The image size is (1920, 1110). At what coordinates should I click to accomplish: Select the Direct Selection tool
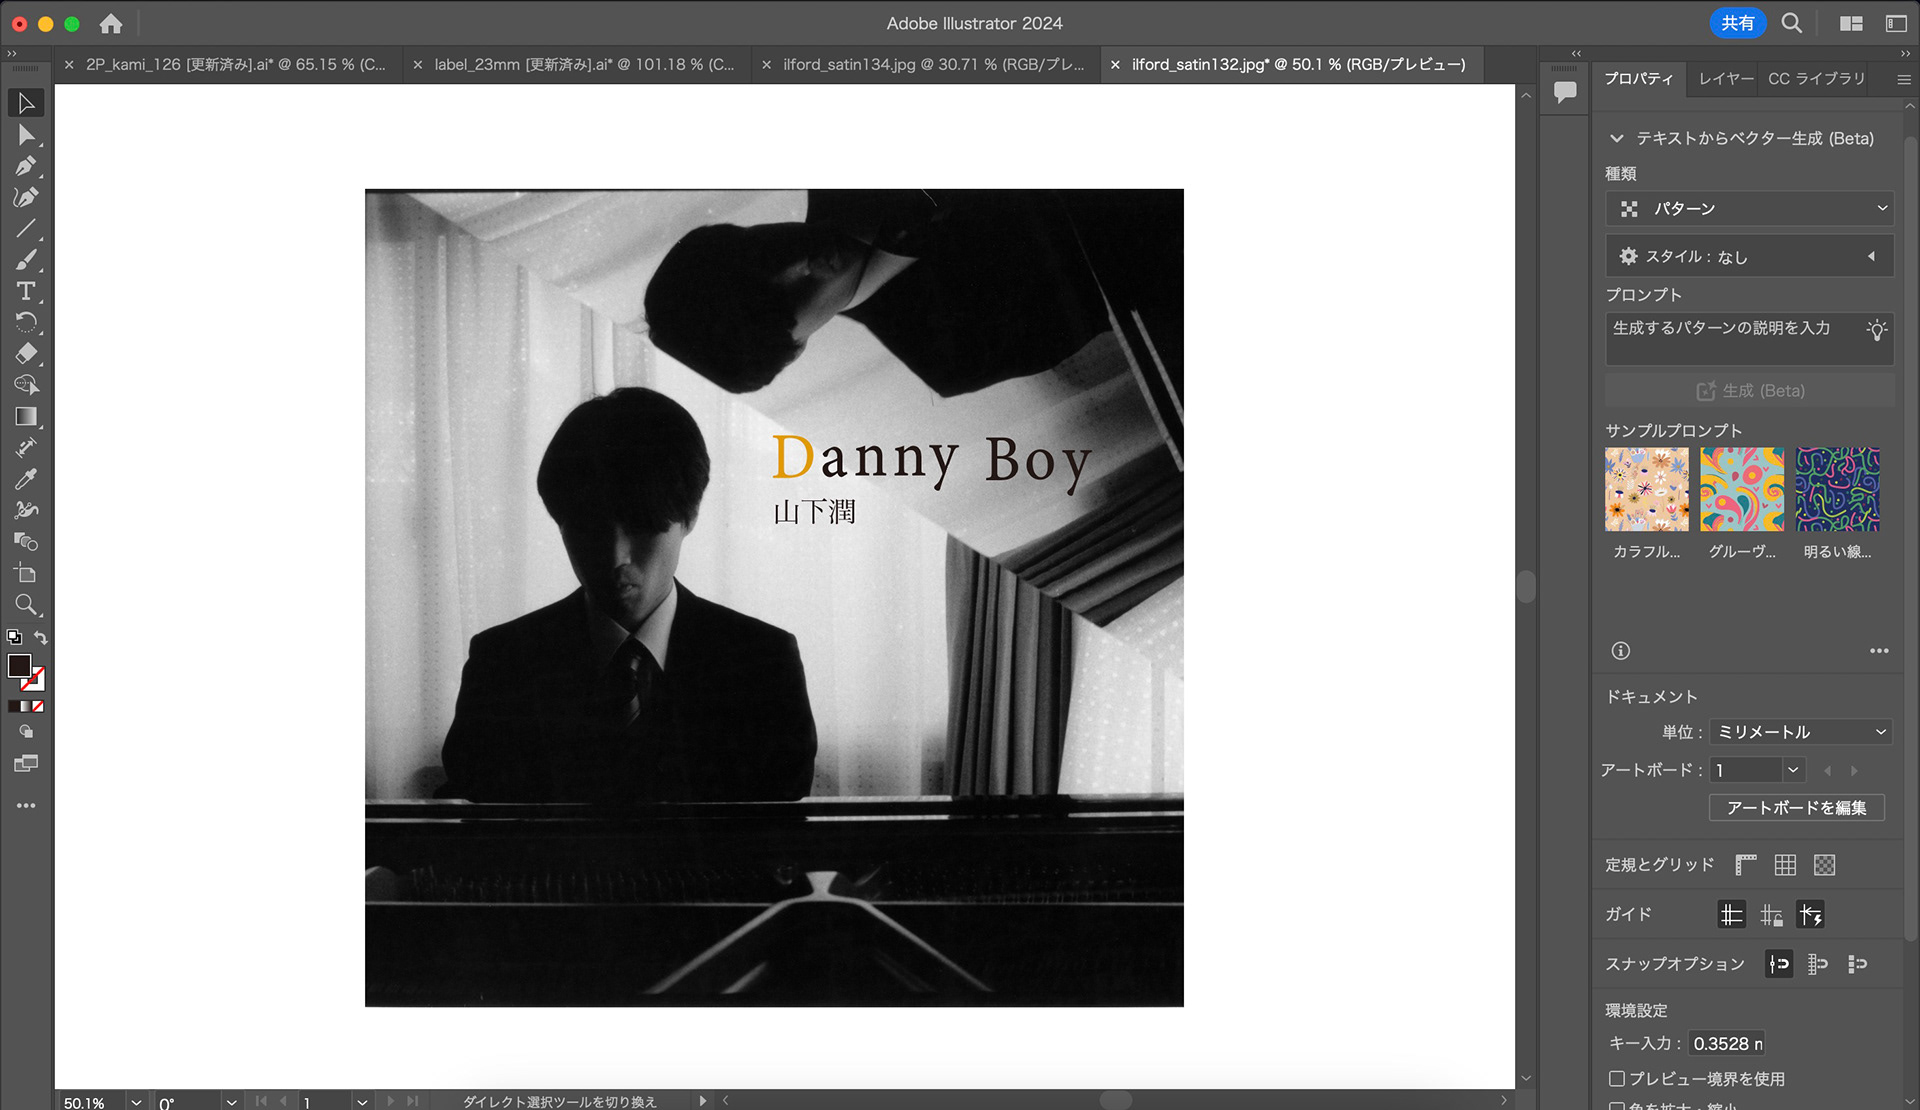(x=26, y=135)
